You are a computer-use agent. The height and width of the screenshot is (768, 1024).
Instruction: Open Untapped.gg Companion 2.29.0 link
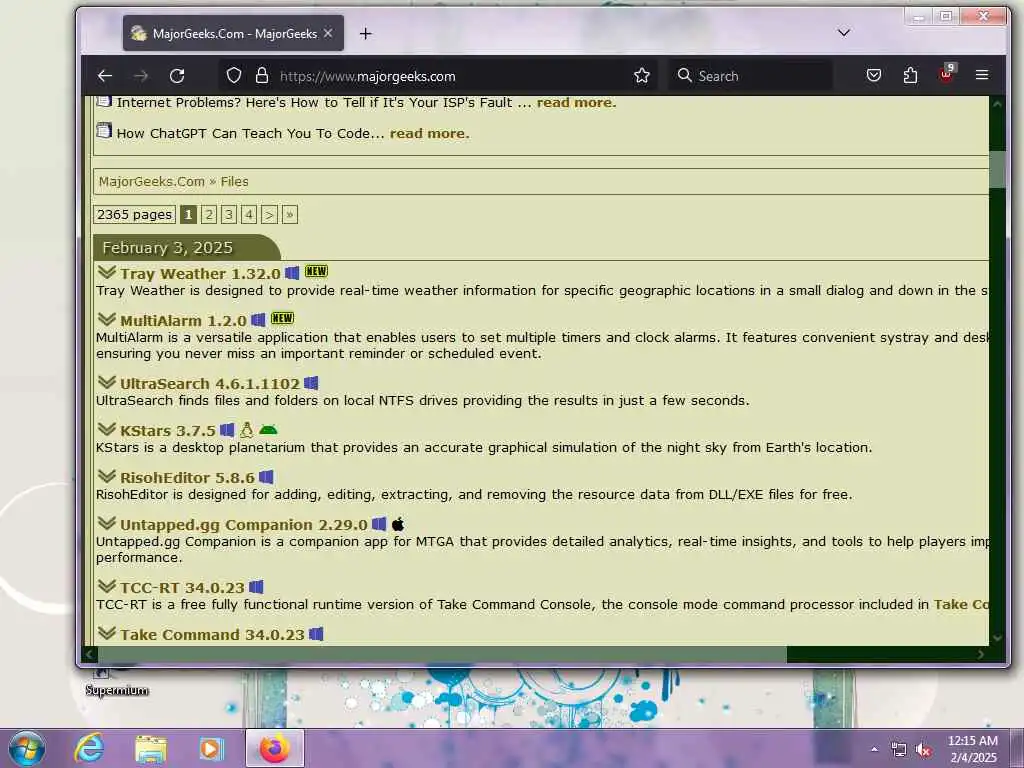click(x=244, y=524)
